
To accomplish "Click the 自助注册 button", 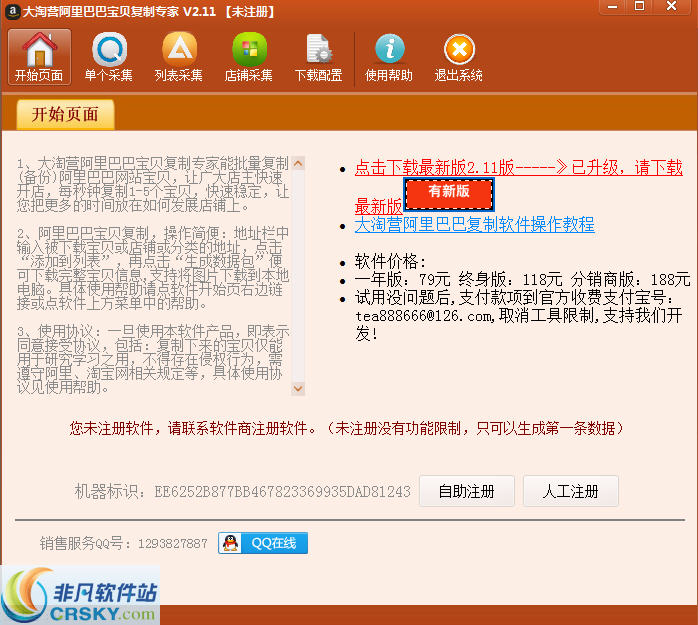I will pyautogui.click(x=467, y=491).
